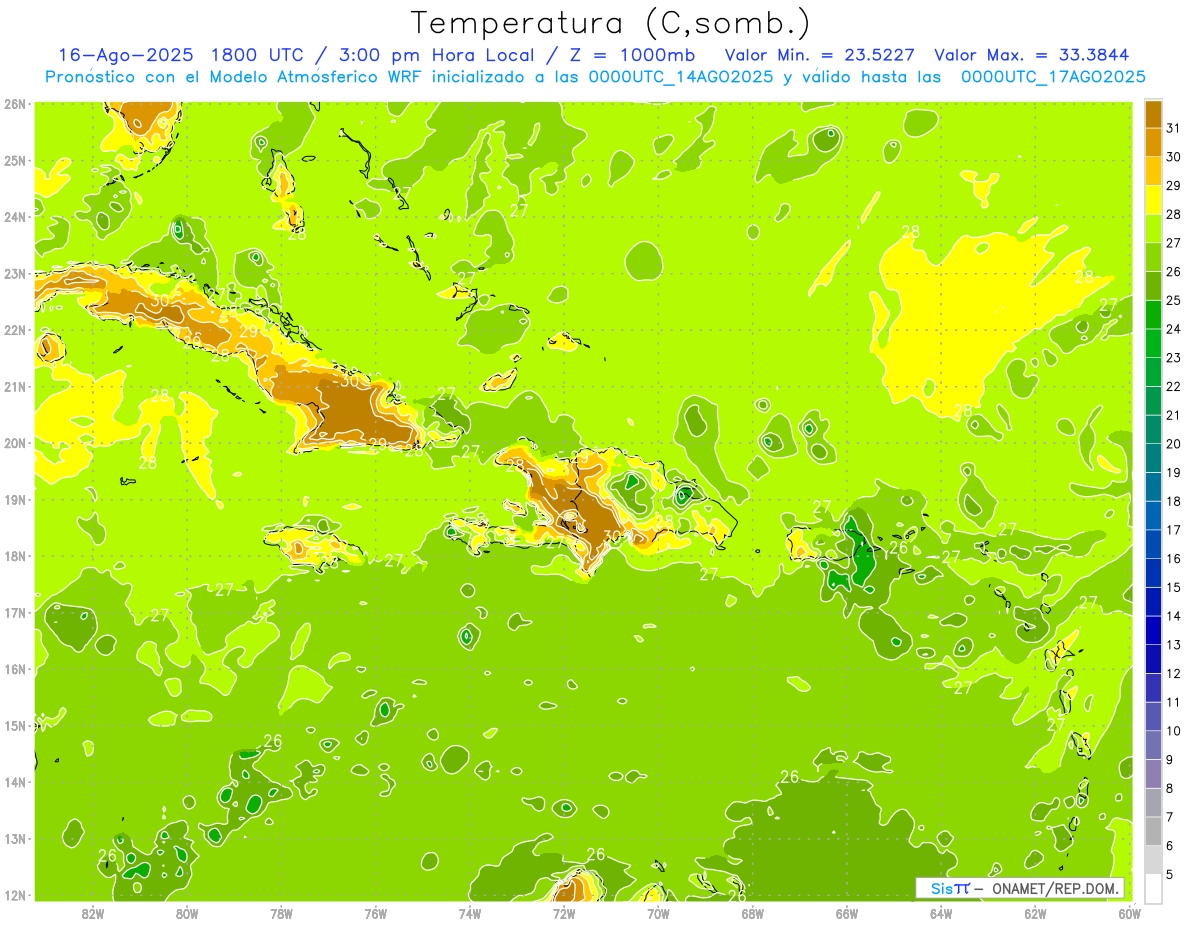Viewport: 1200px width, 927px height.
Task: Click the "62W" longitude axis label
Action: [1035, 912]
